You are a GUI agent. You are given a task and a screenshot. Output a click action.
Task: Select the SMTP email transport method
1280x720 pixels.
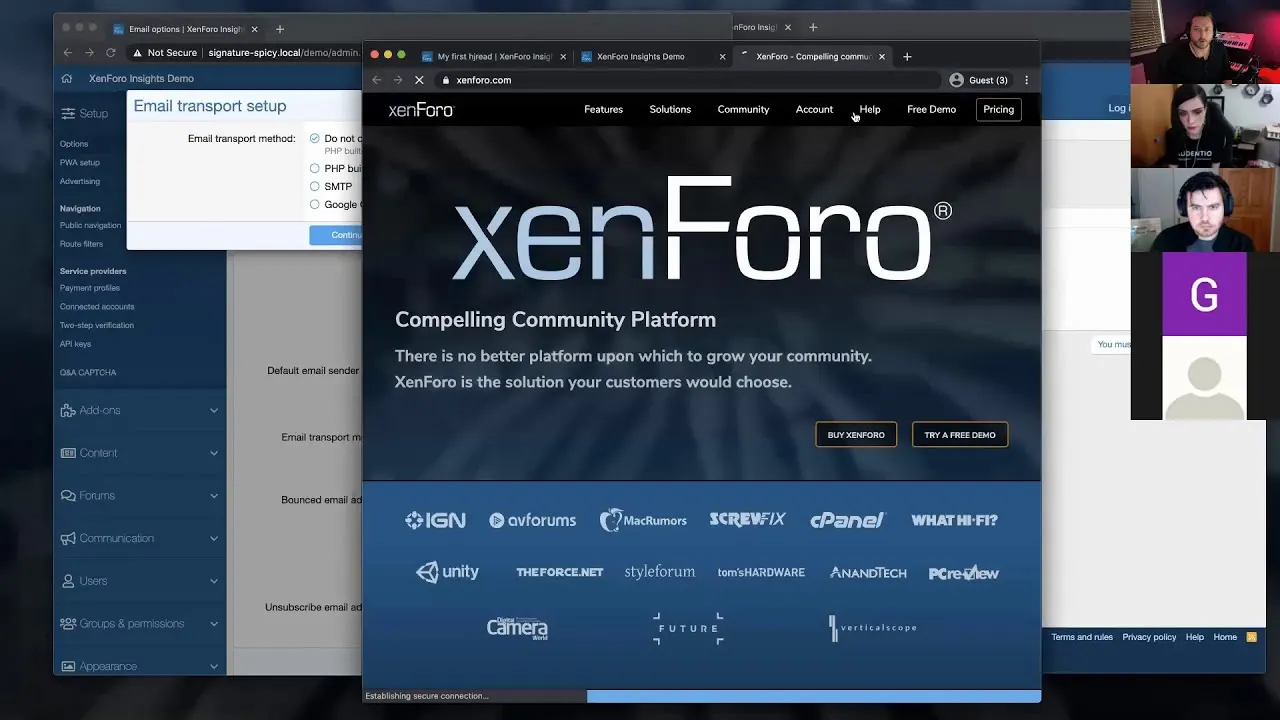[x=315, y=187]
